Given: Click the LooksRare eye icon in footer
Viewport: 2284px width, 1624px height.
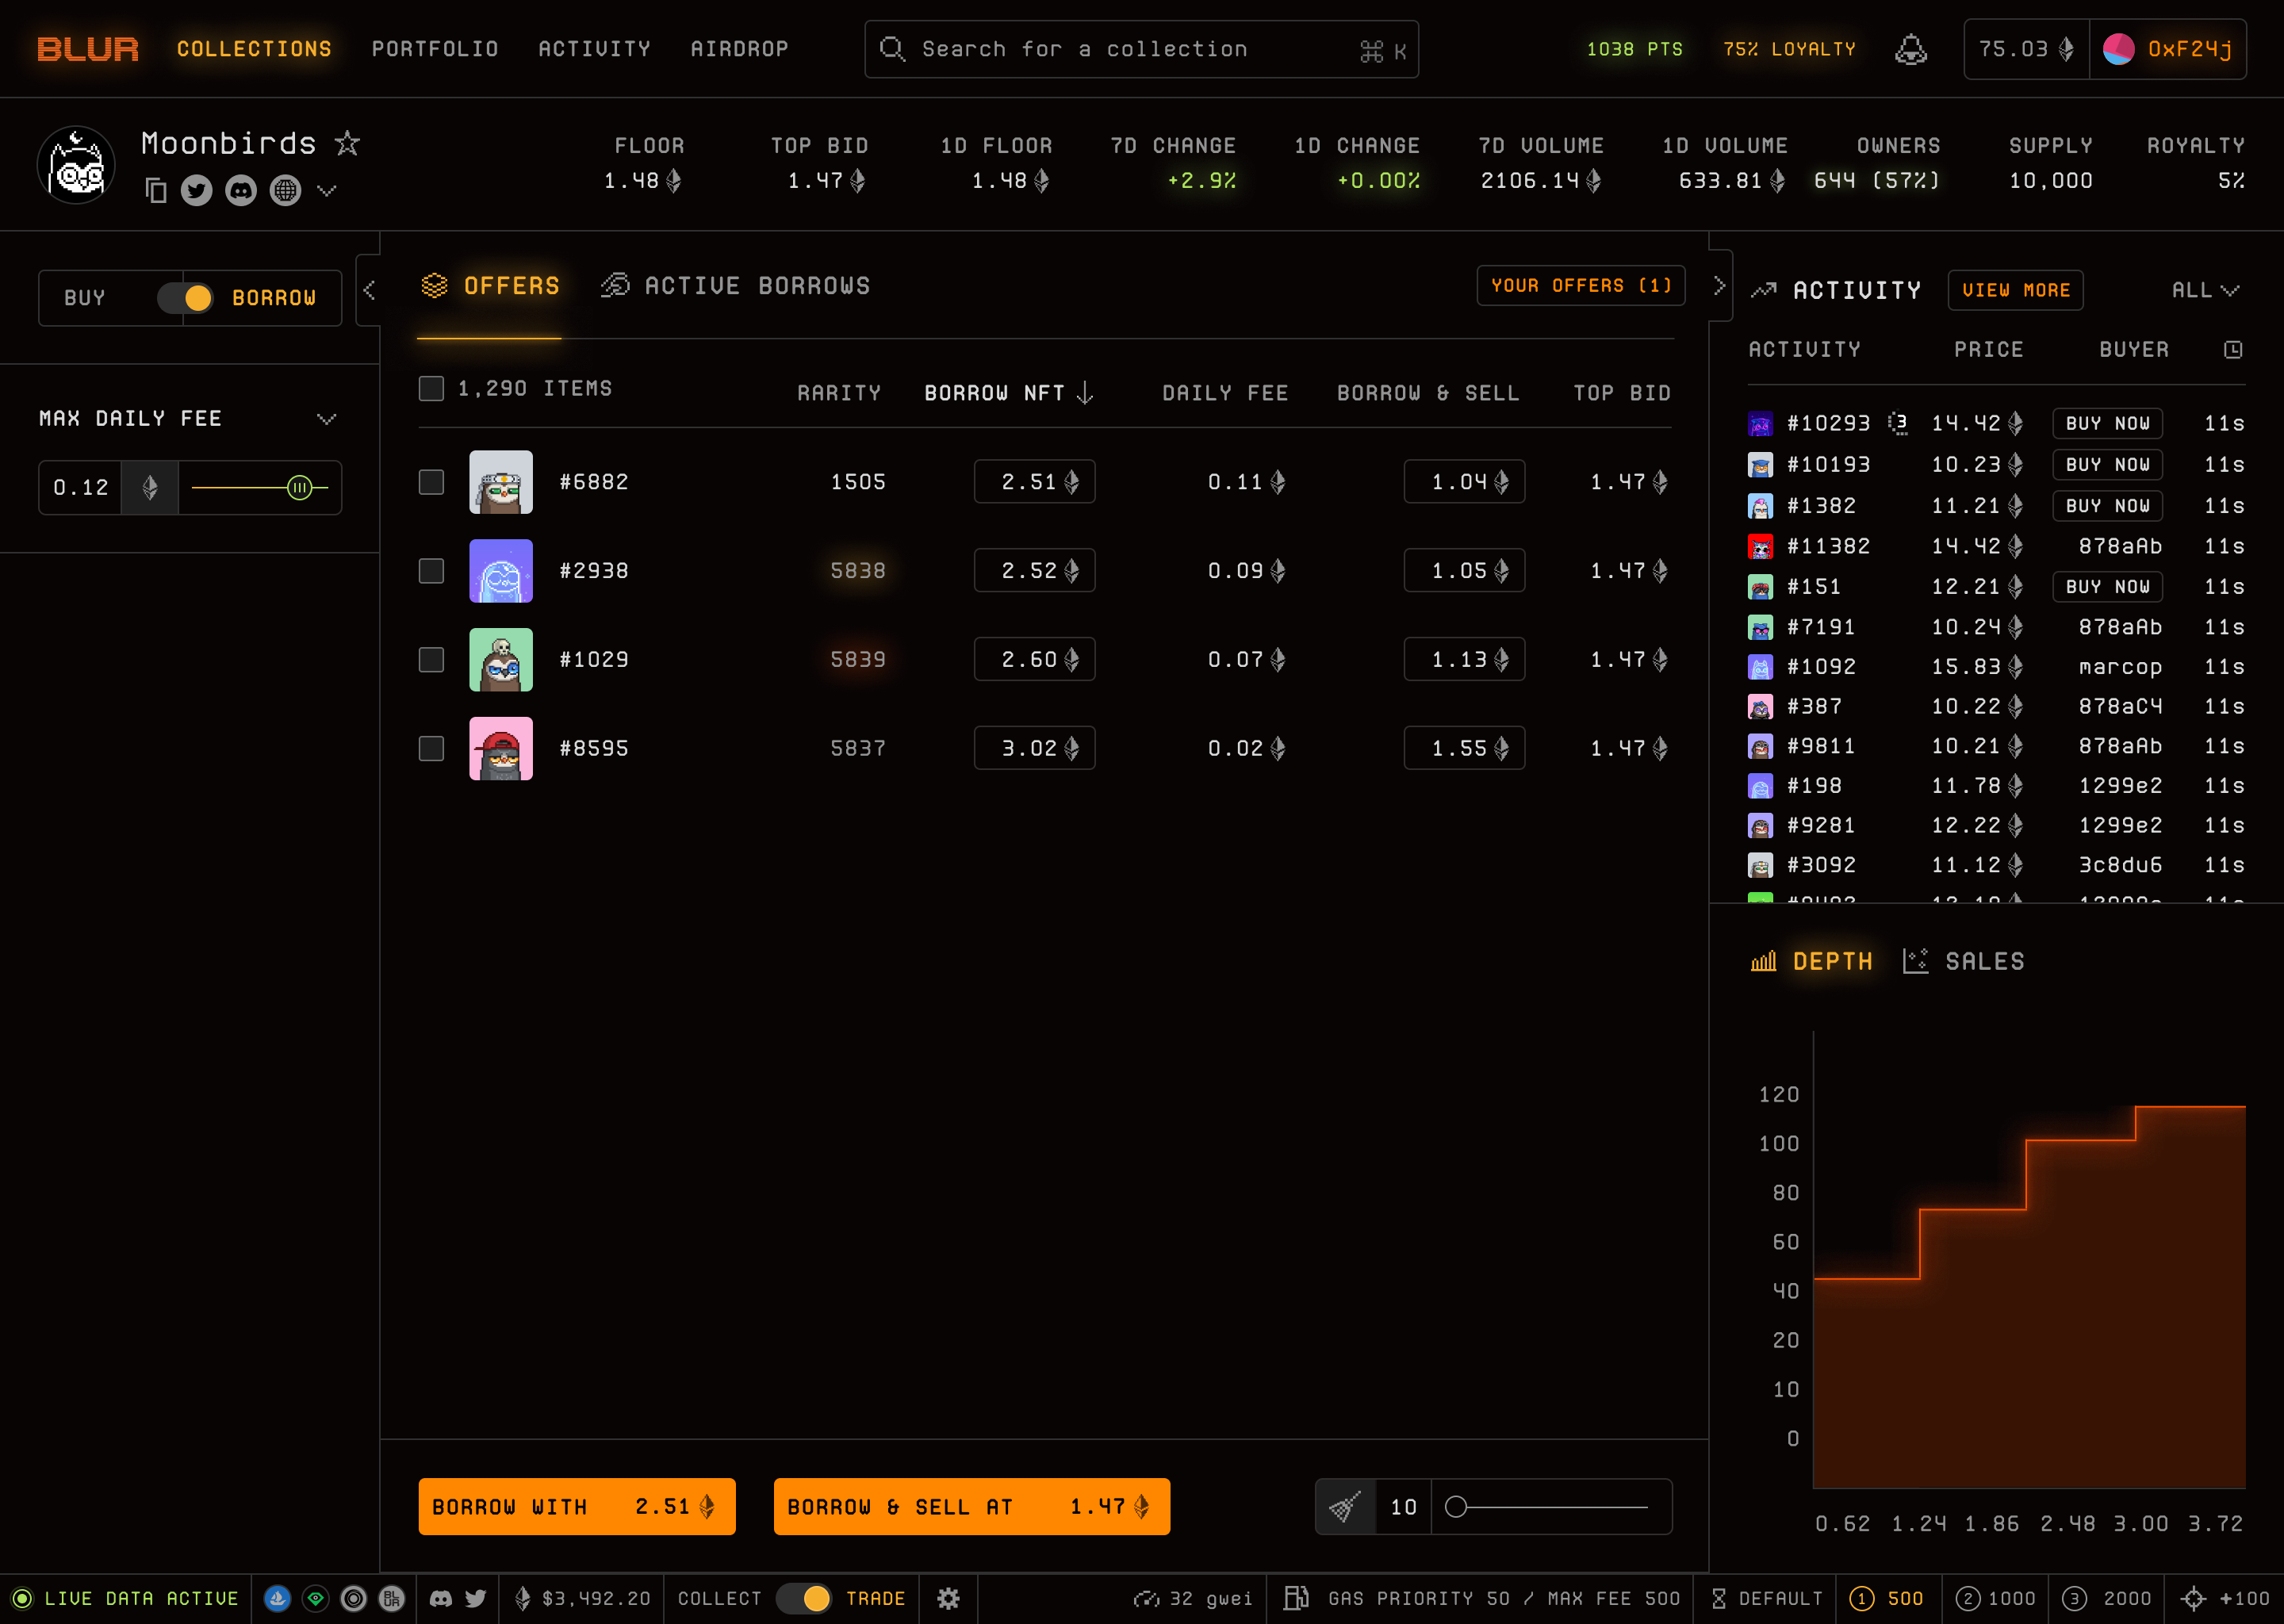Looking at the screenshot, I should click(315, 1598).
